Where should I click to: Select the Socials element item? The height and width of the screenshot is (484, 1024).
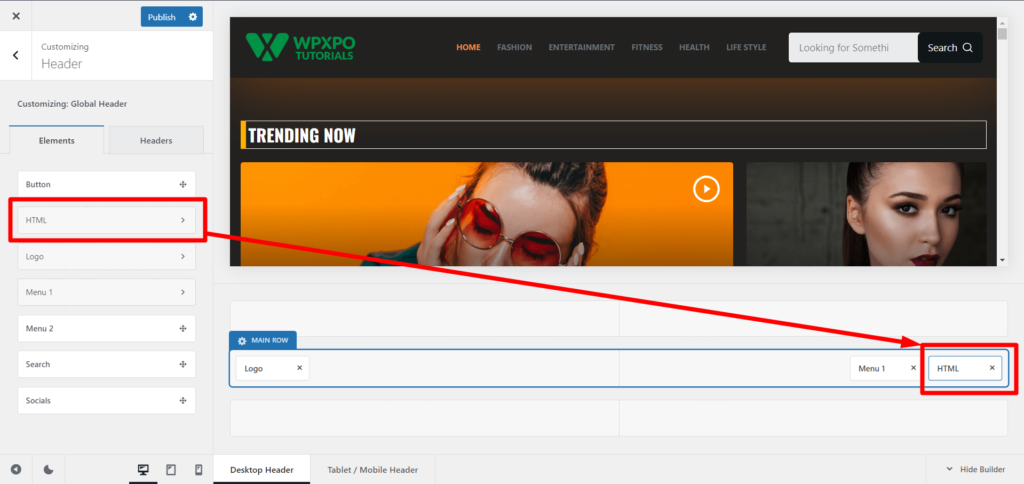coord(106,400)
